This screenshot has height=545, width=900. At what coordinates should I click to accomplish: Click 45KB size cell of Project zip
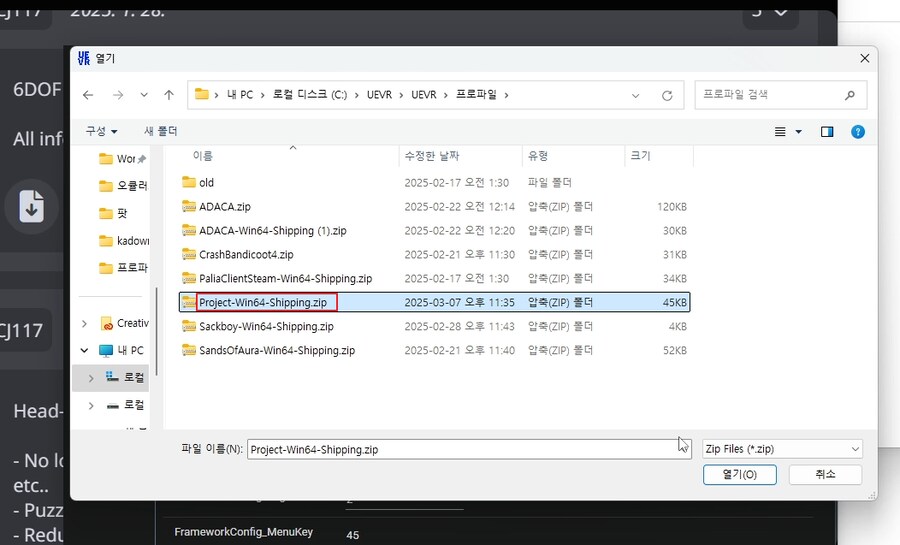[674, 302]
